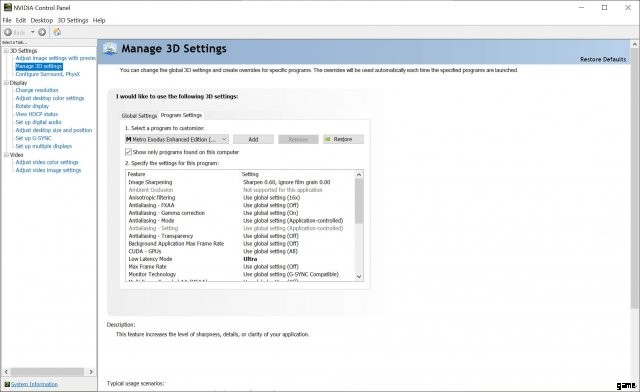The height and width of the screenshot is (392, 640).
Task: Click the System Information icon
Action: 7,384
